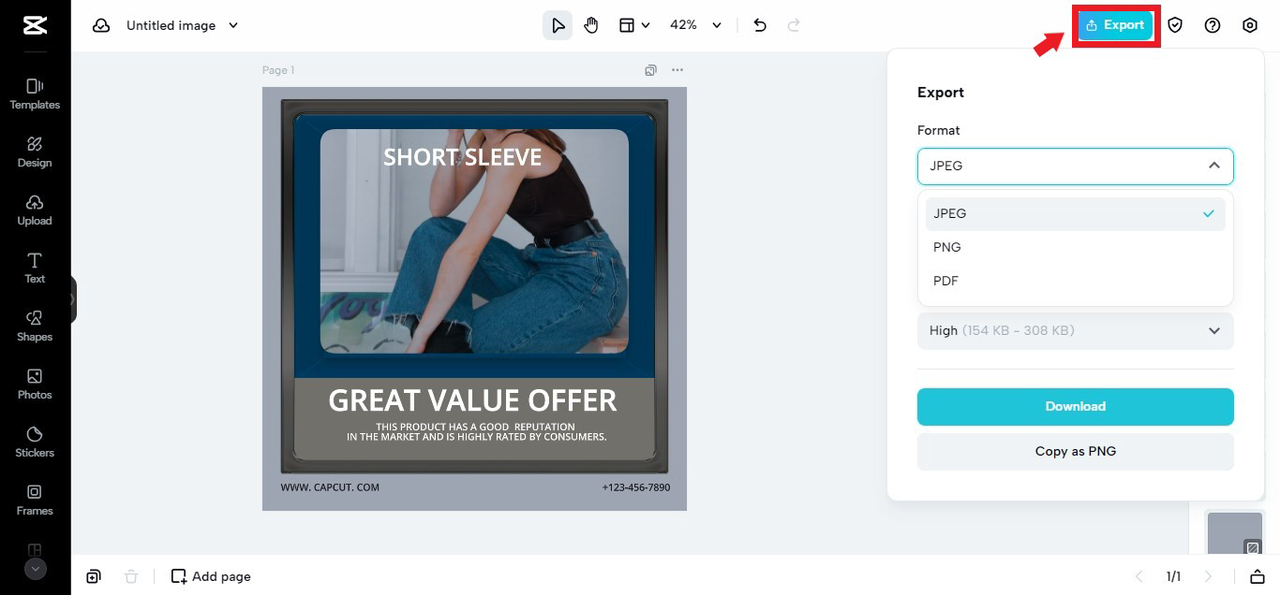1280x595 pixels.
Task: Click Add page button
Action: point(211,577)
